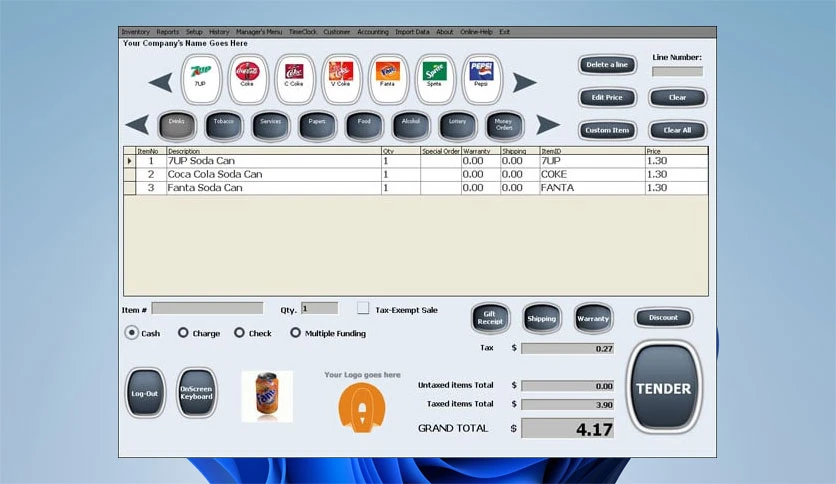
Task: Select Cash payment option
Action: pos(131,333)
